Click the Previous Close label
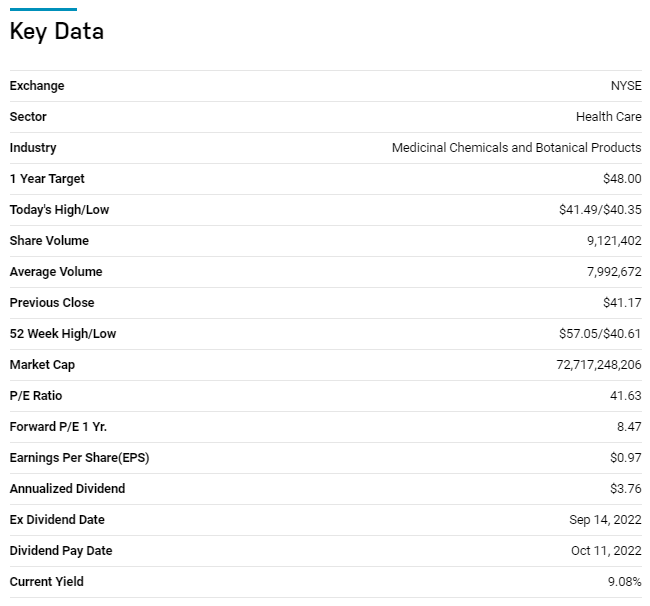 click(52, 303)
